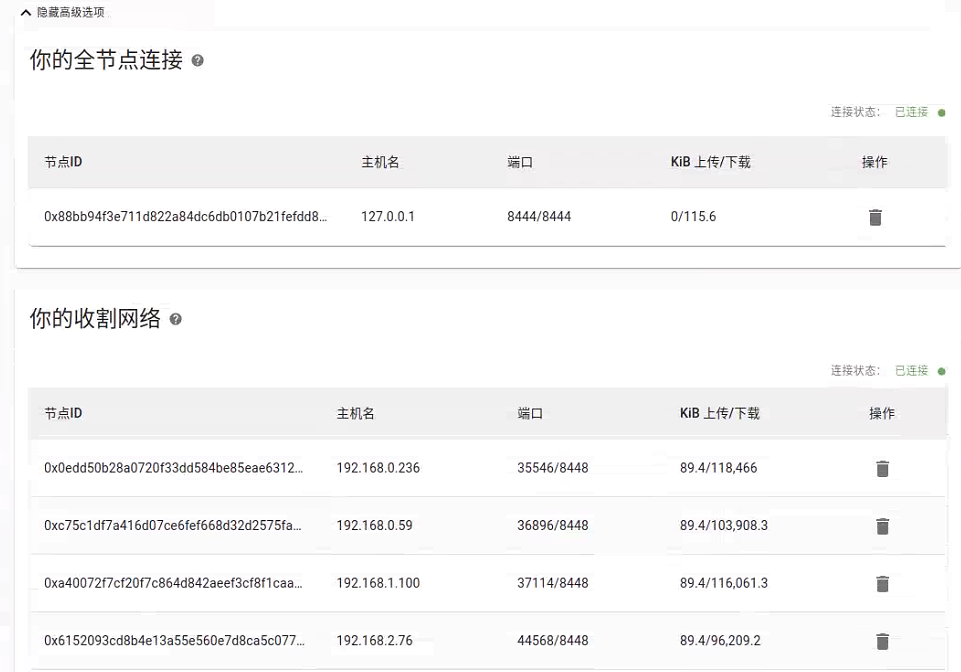Click hostname cell 127.0.0.1
This screenshot has height=672, width=961.
[388, 216]
